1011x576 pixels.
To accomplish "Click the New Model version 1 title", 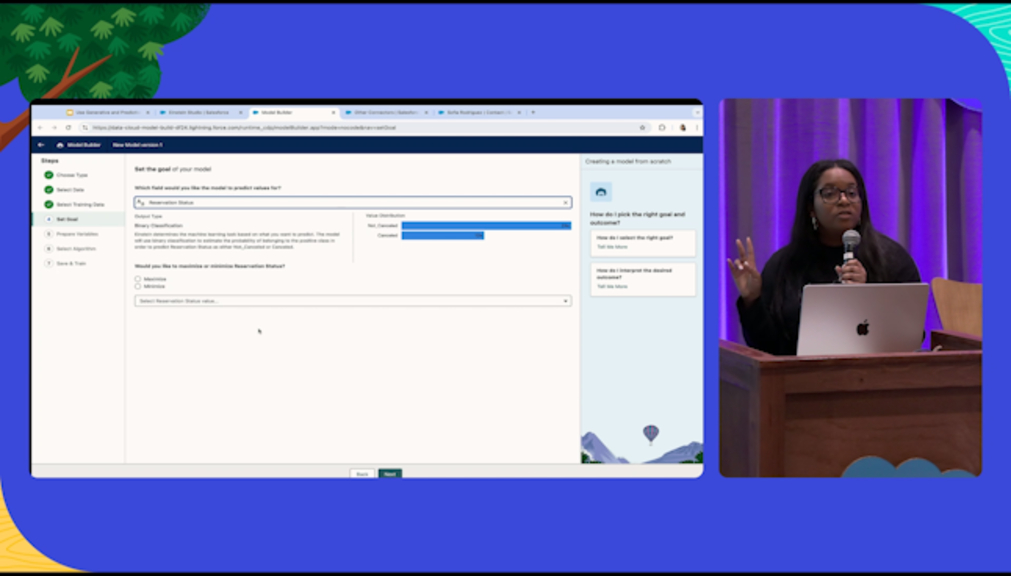I will [137, 145].
